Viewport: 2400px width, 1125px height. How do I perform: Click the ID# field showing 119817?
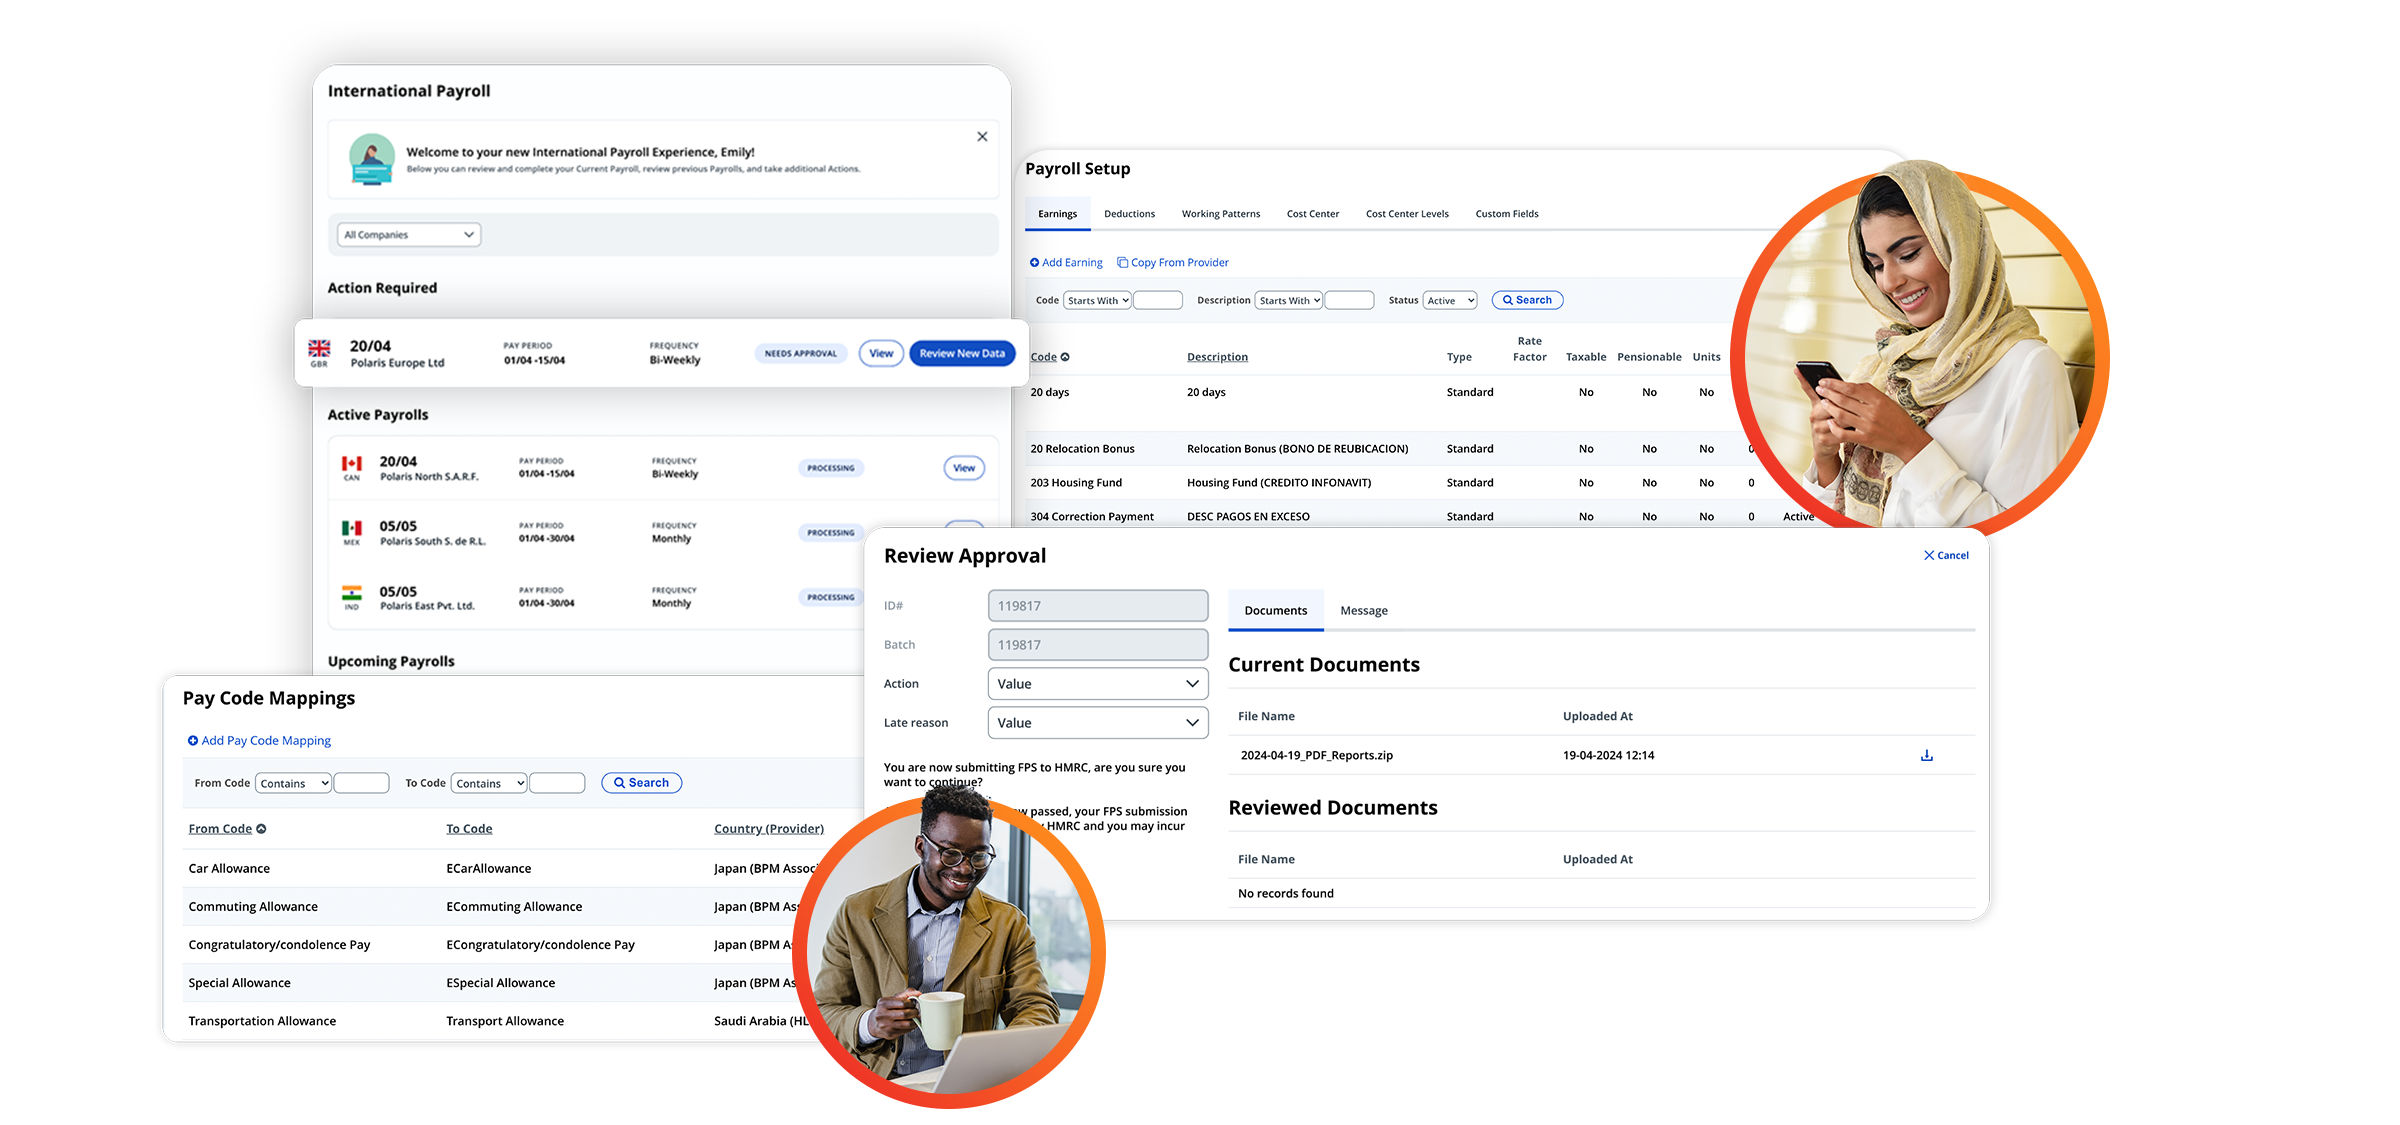(x=1098, y=606)
